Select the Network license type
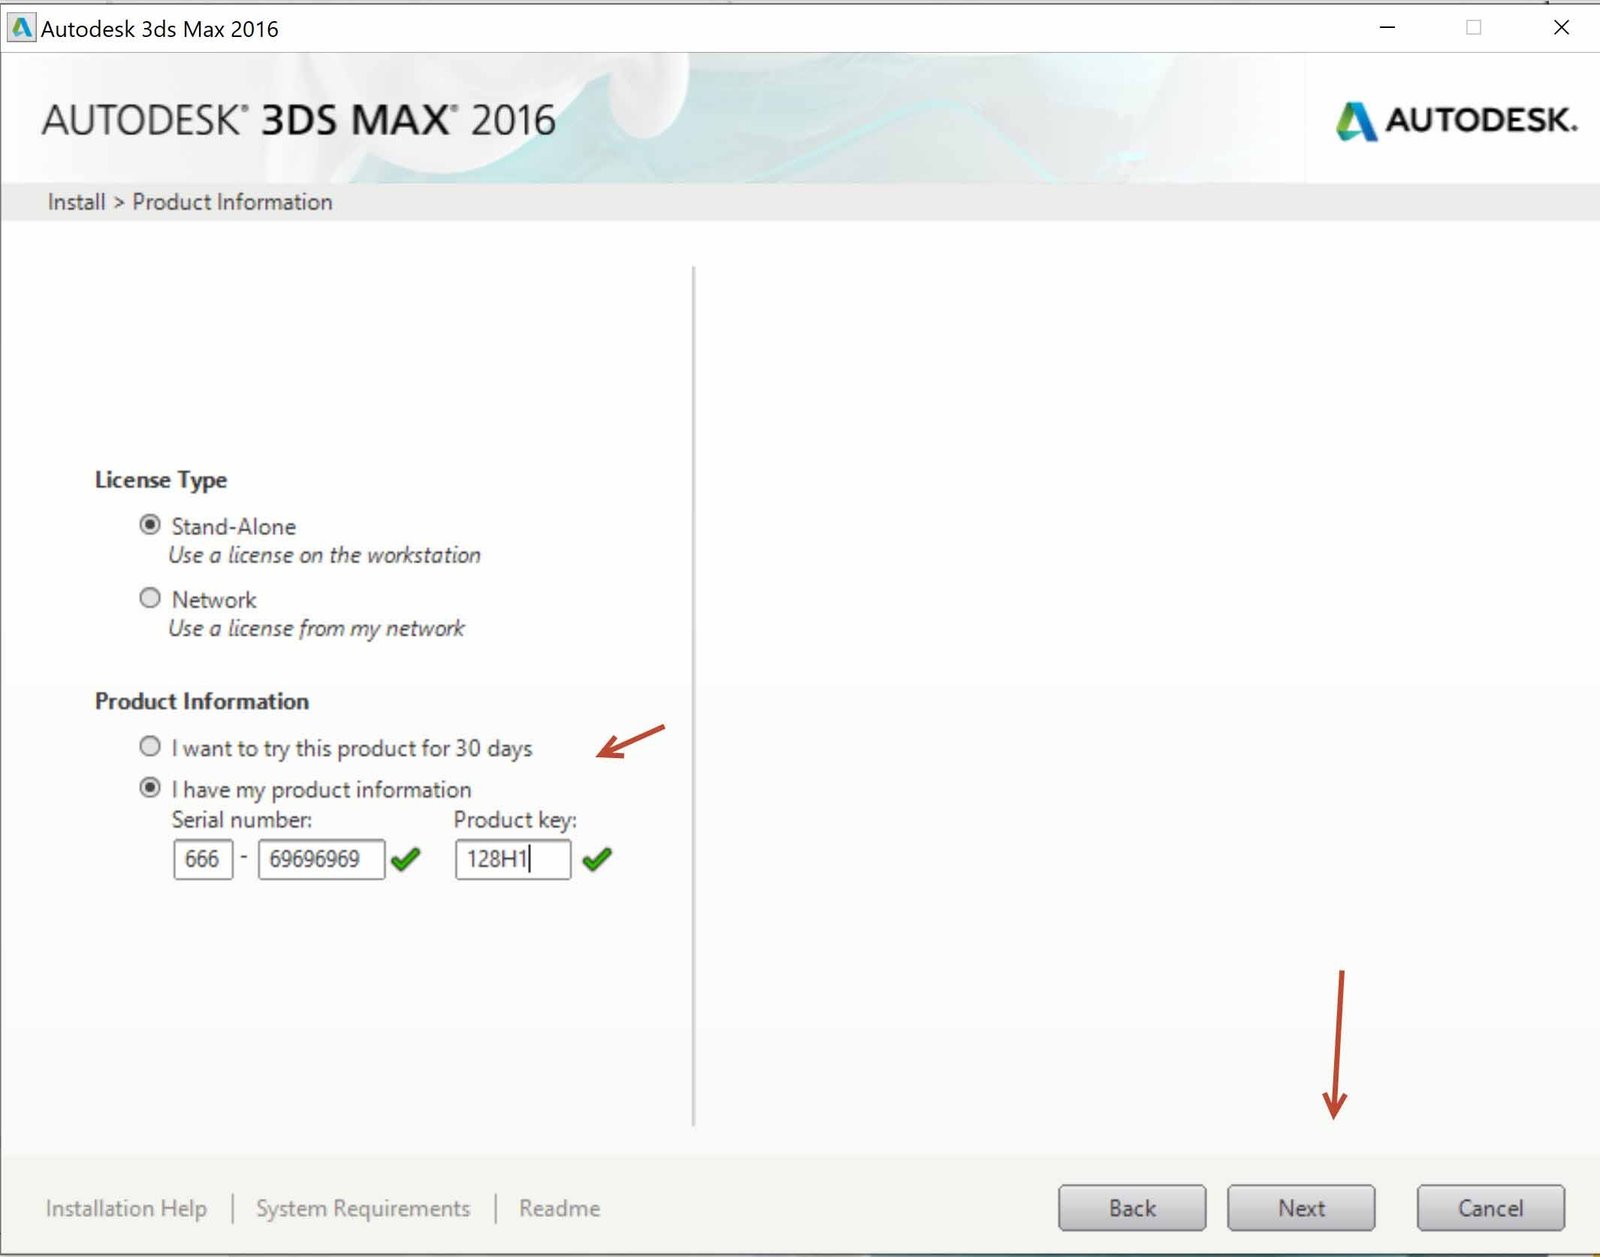 (x=150, y=597)
